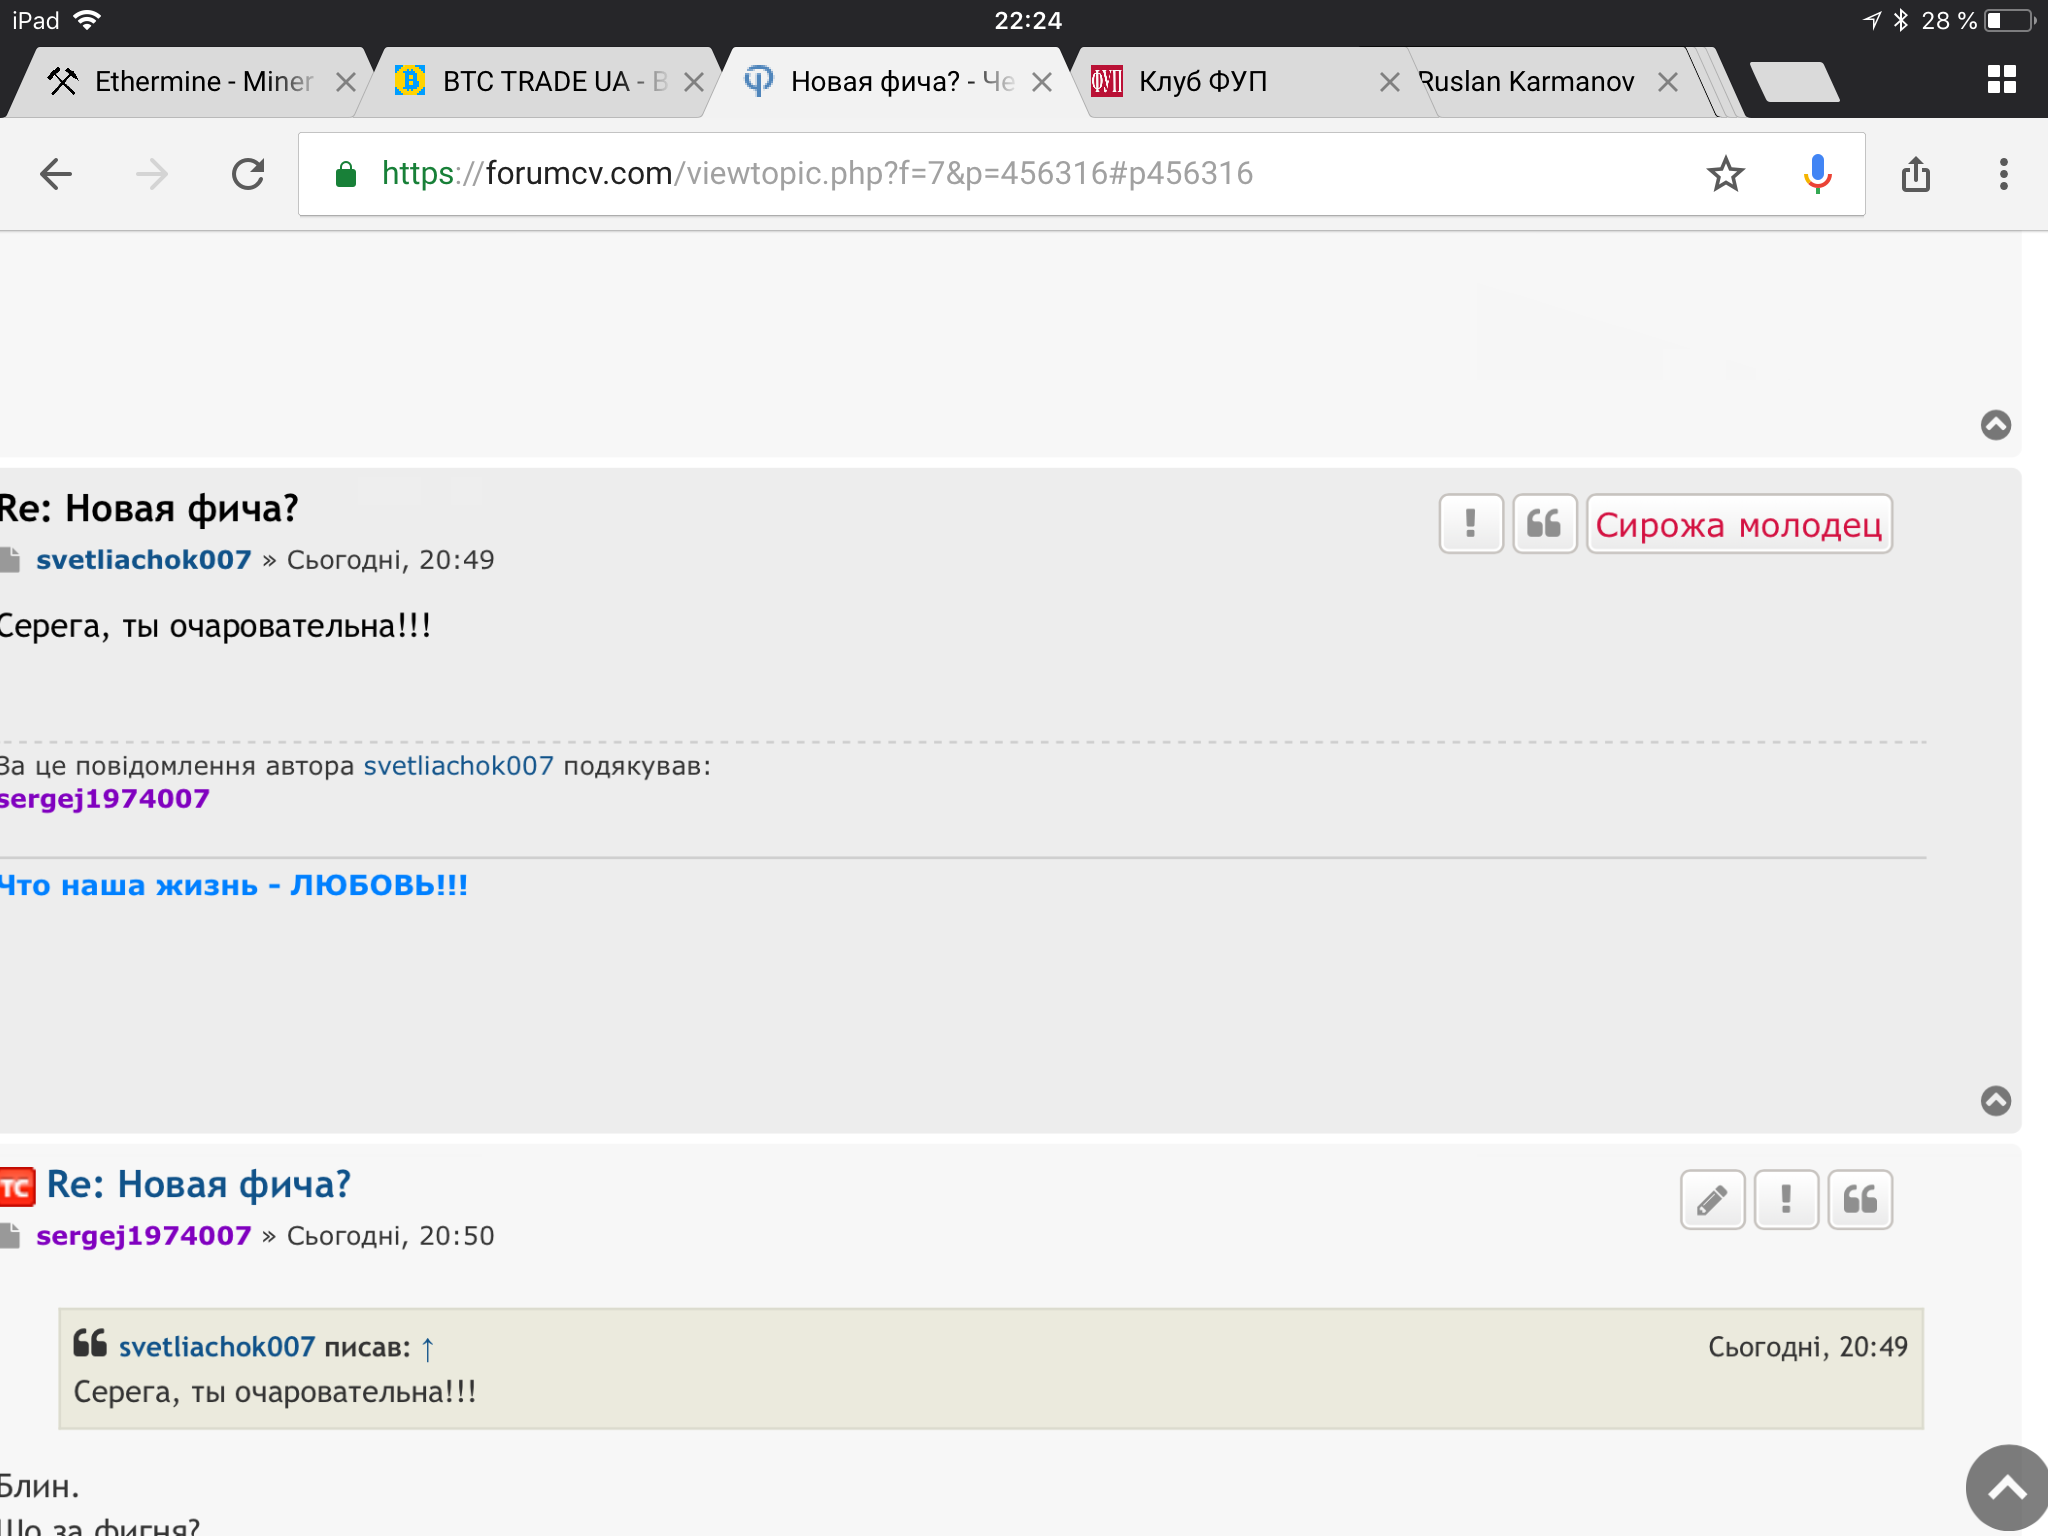Open the share sheet icon
This screenshot has height=1536, width=2048.
click(1915, 174)
